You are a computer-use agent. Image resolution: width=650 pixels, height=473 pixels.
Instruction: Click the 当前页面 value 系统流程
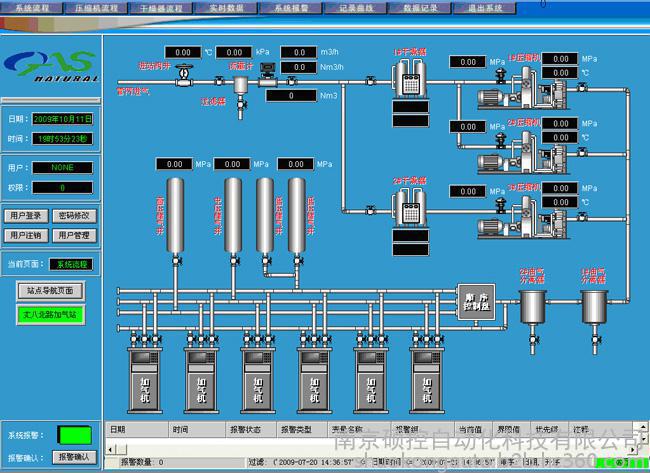[x=72, y=264]
